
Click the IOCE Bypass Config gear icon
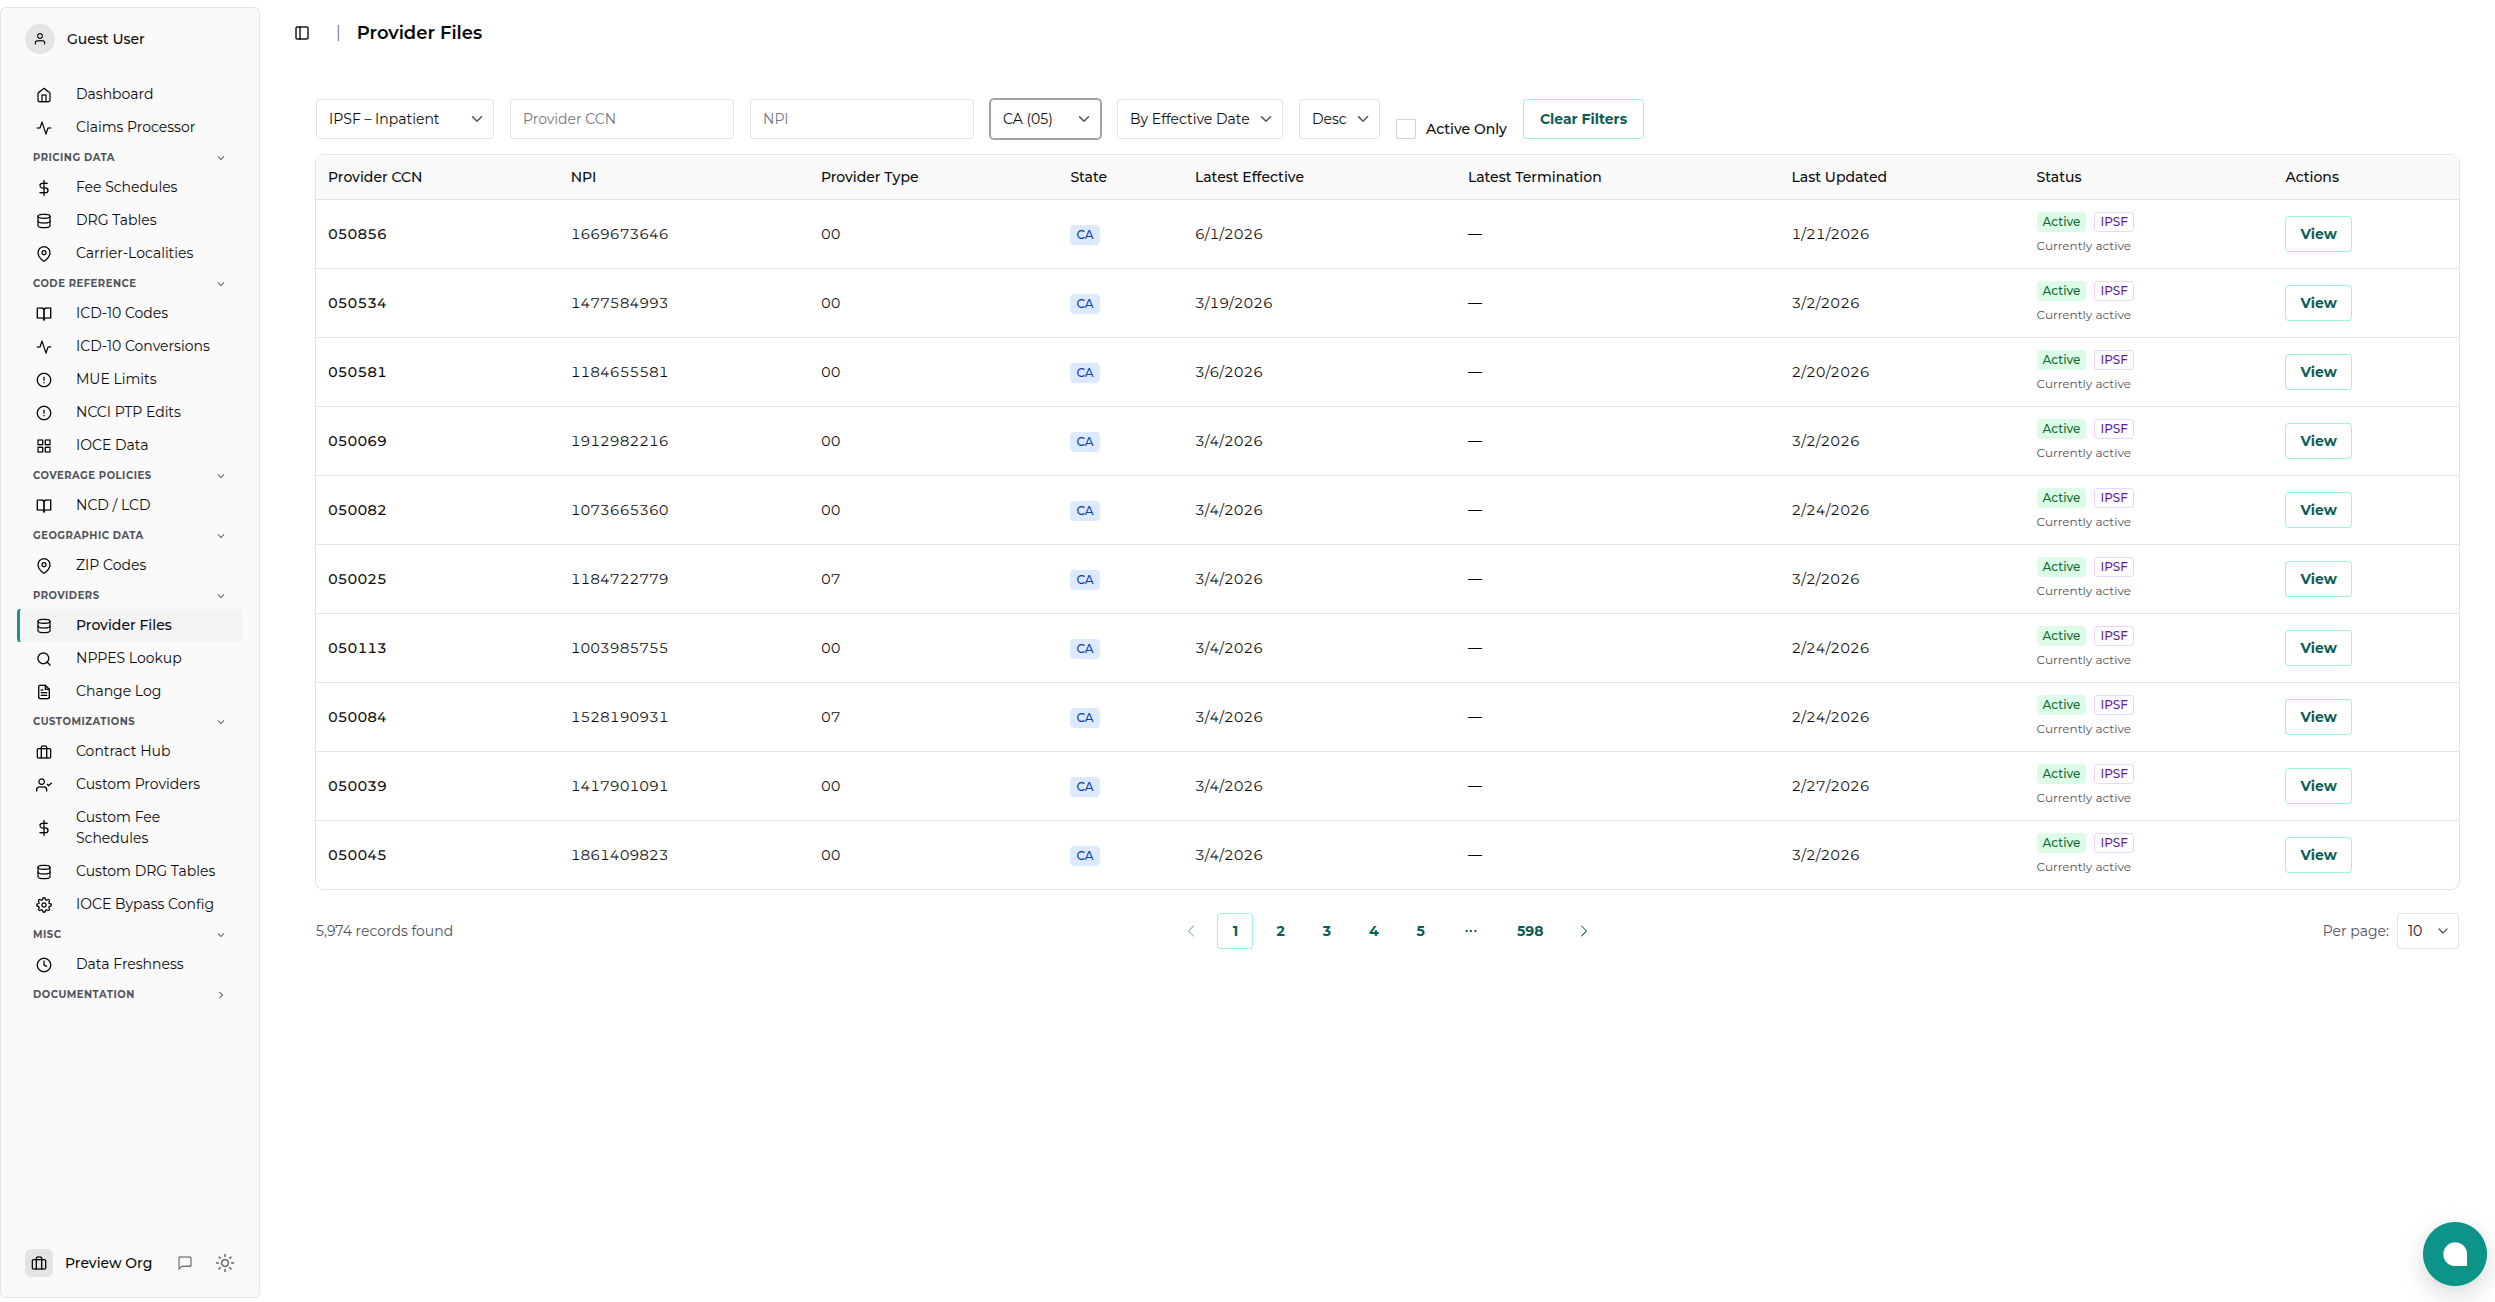click(x=44, y=905)
